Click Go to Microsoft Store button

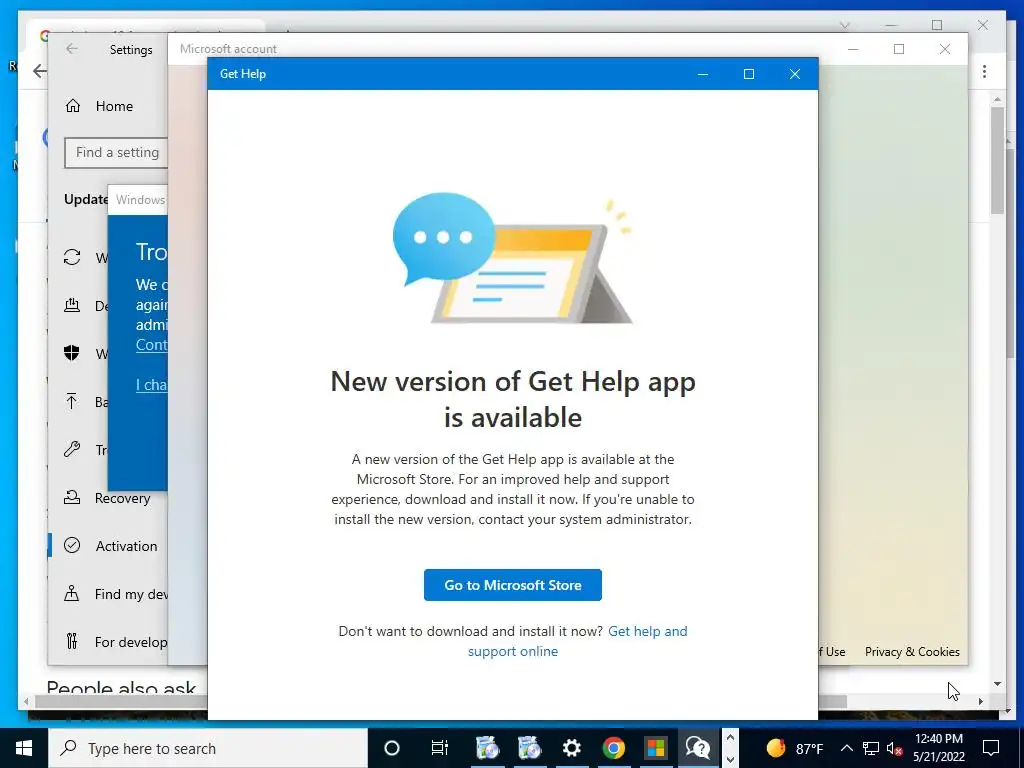(x=513, y=585)
